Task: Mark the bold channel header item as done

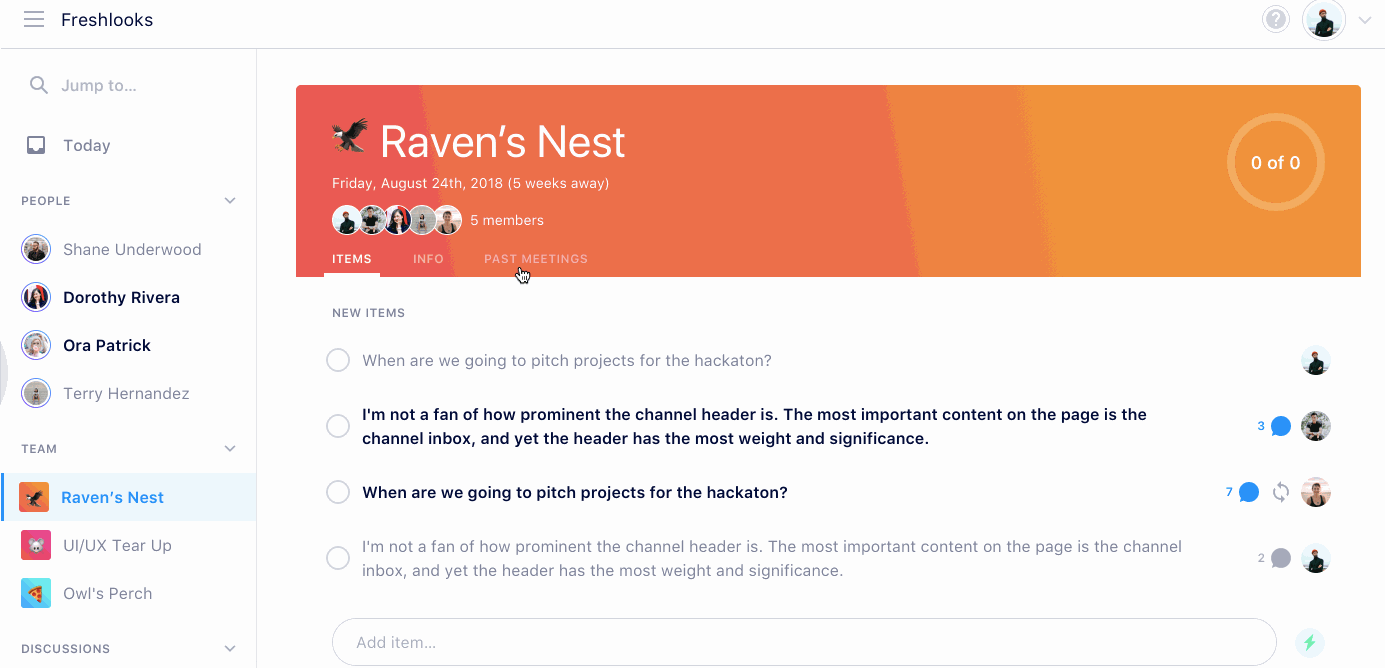Action: coord(338,426)
